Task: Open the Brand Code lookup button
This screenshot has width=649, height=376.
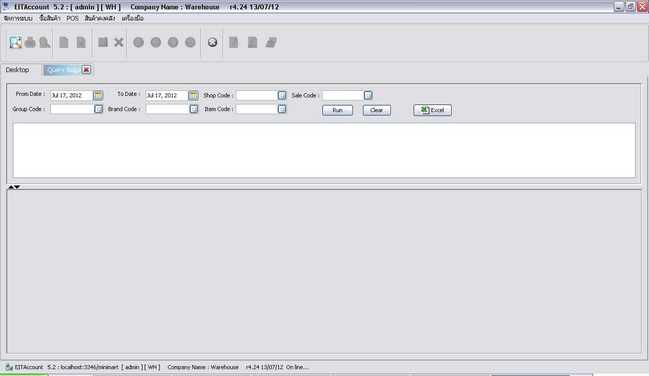Action: pyautogui.click(x=194, y=109)
